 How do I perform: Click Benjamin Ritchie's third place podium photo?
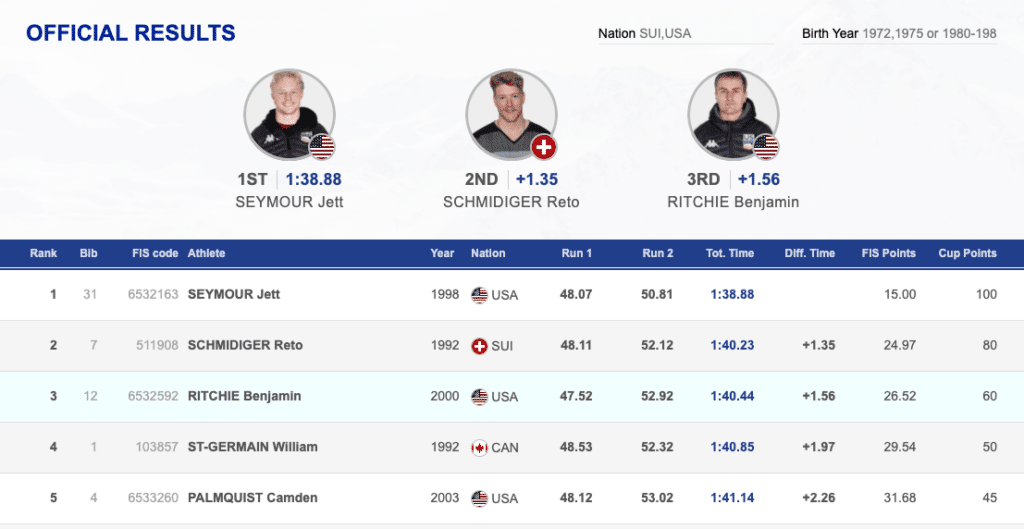tap(732, 113)
